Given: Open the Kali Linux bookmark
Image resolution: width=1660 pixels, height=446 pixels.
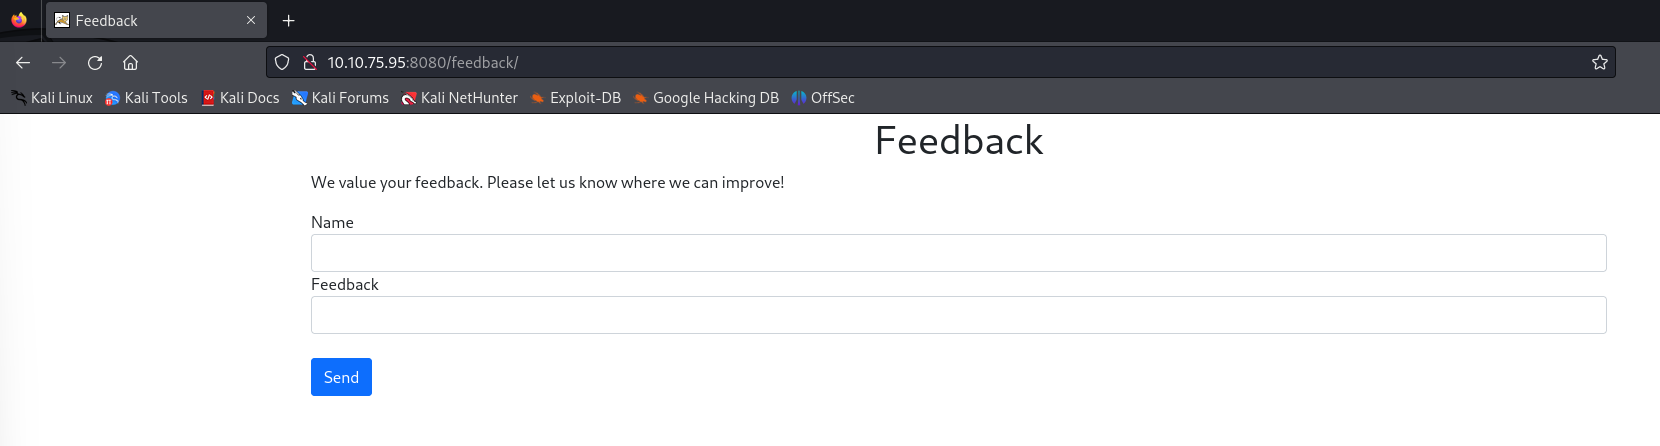Looking at the screenshot, I should point(52,98).
